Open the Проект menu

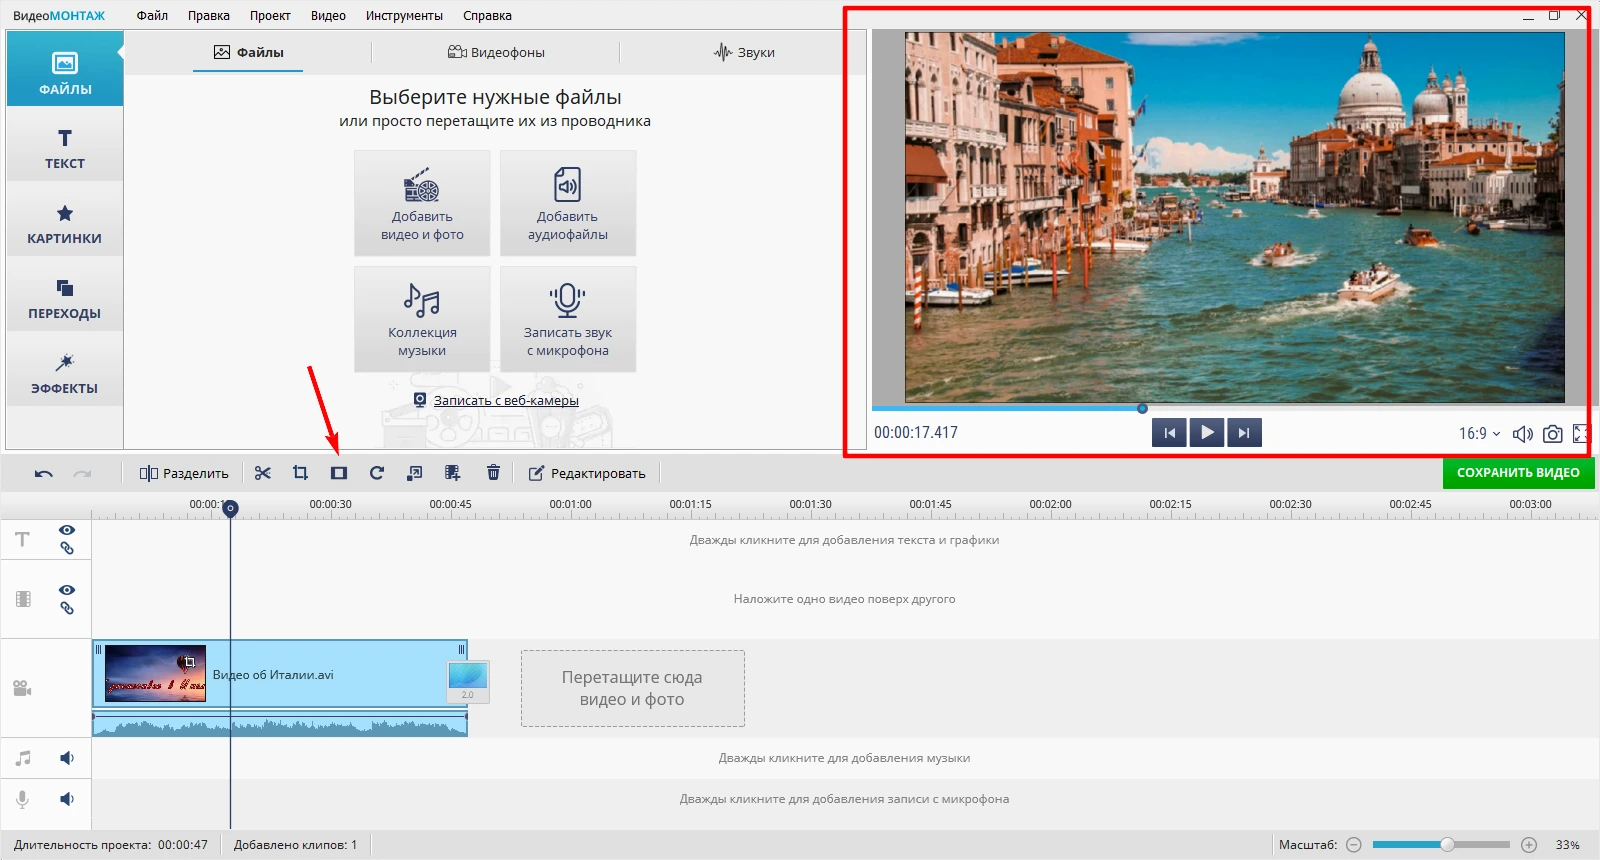(270, 16)
